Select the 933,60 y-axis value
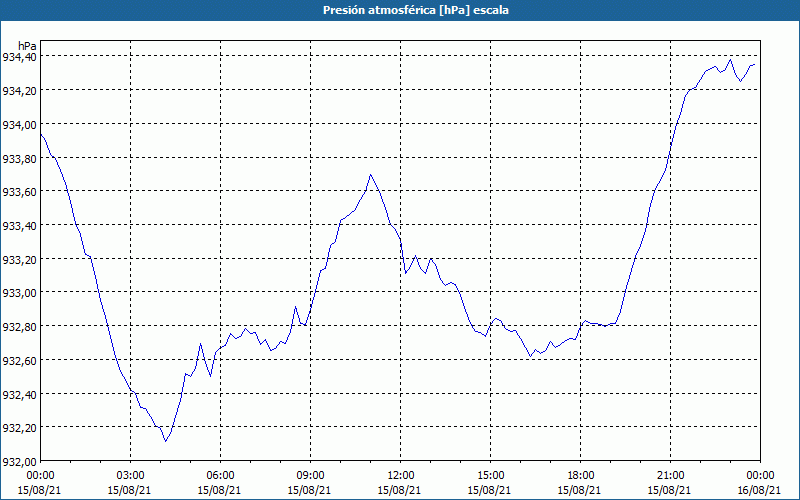Viewport: 800px width, 500px height. coord(19,192)
